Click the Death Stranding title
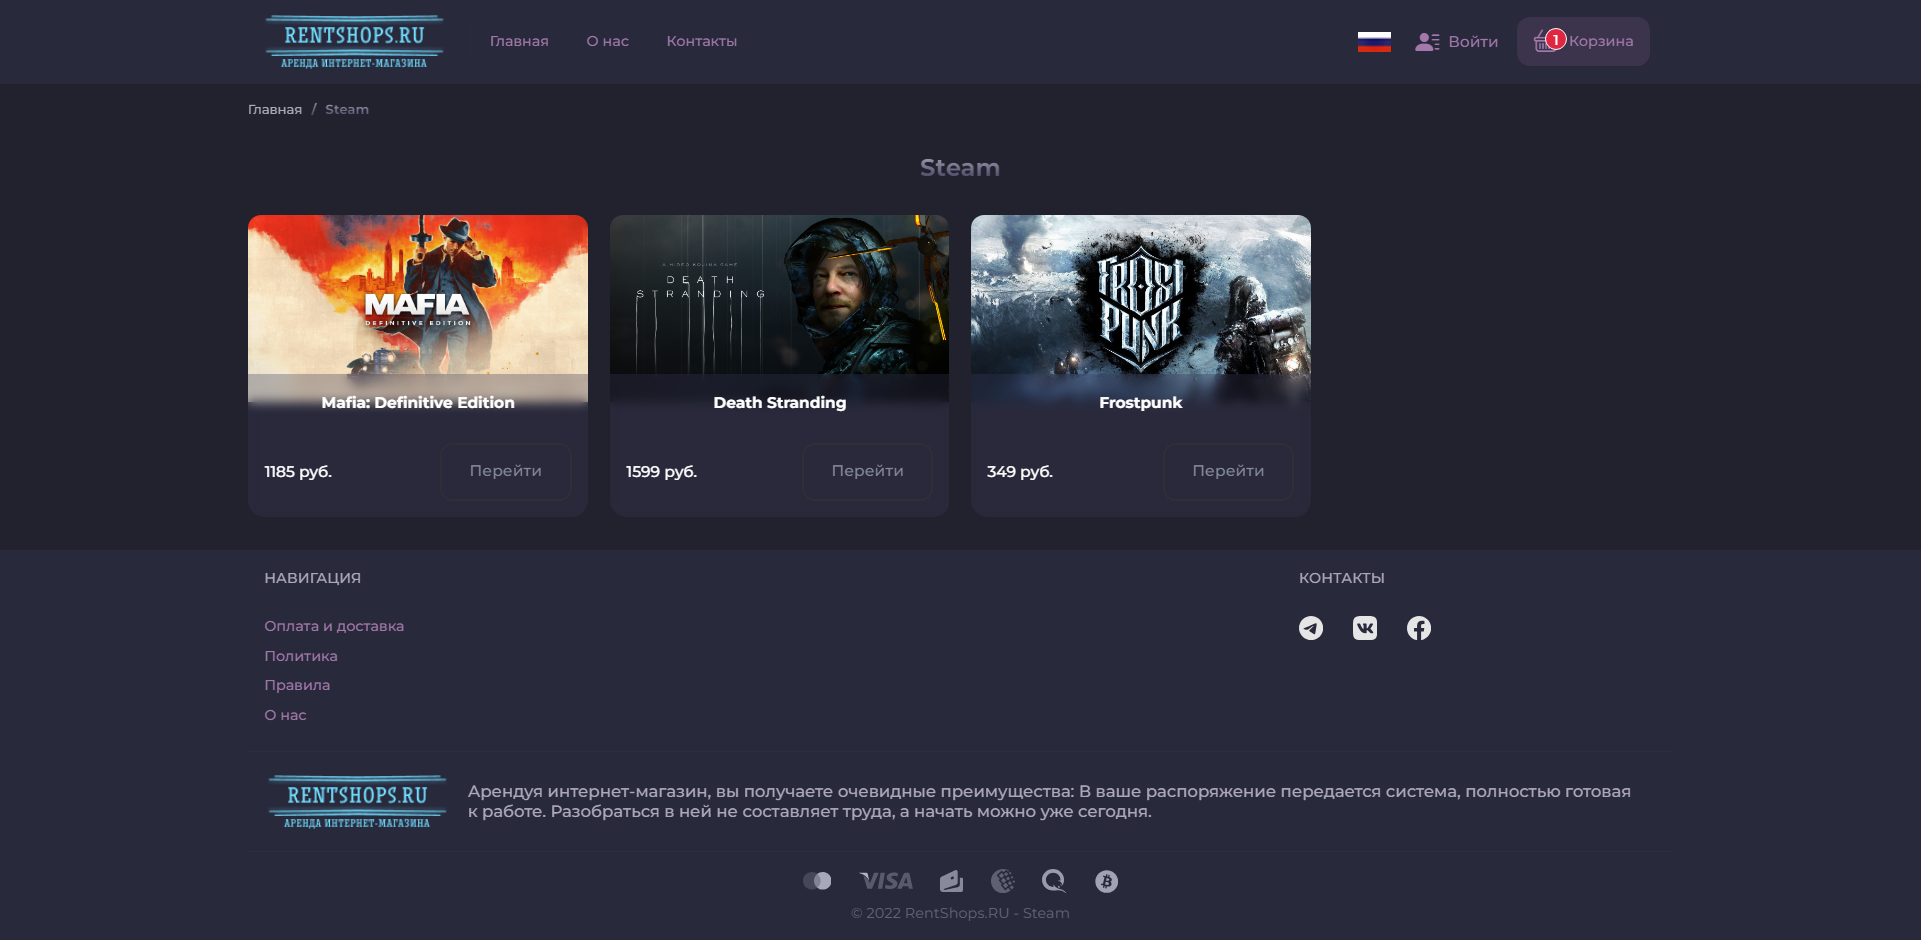This screenshot has width=1921, height=940. [779, 402]
